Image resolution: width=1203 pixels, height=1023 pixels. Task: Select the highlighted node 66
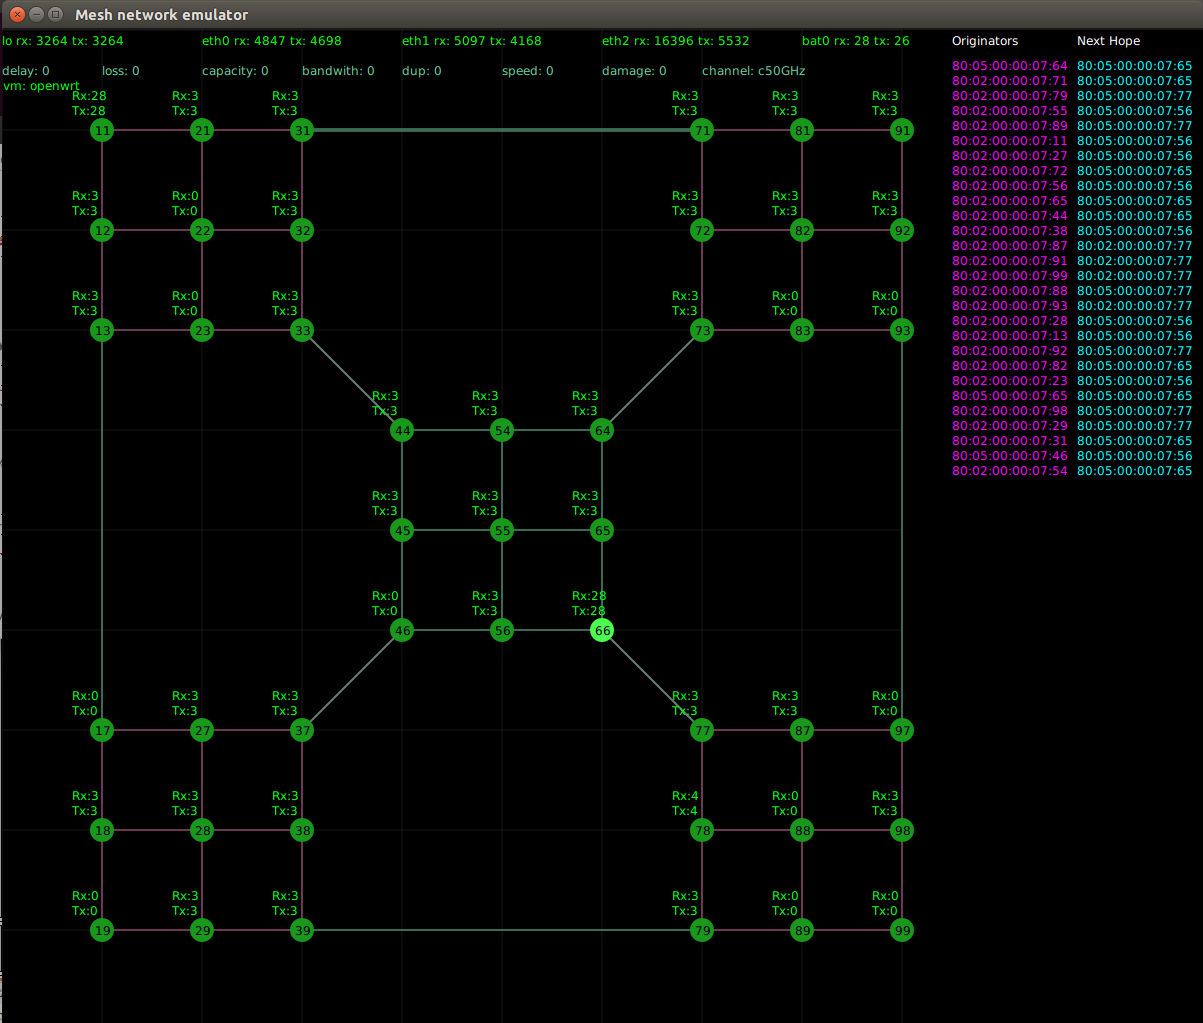click(602, 630)
